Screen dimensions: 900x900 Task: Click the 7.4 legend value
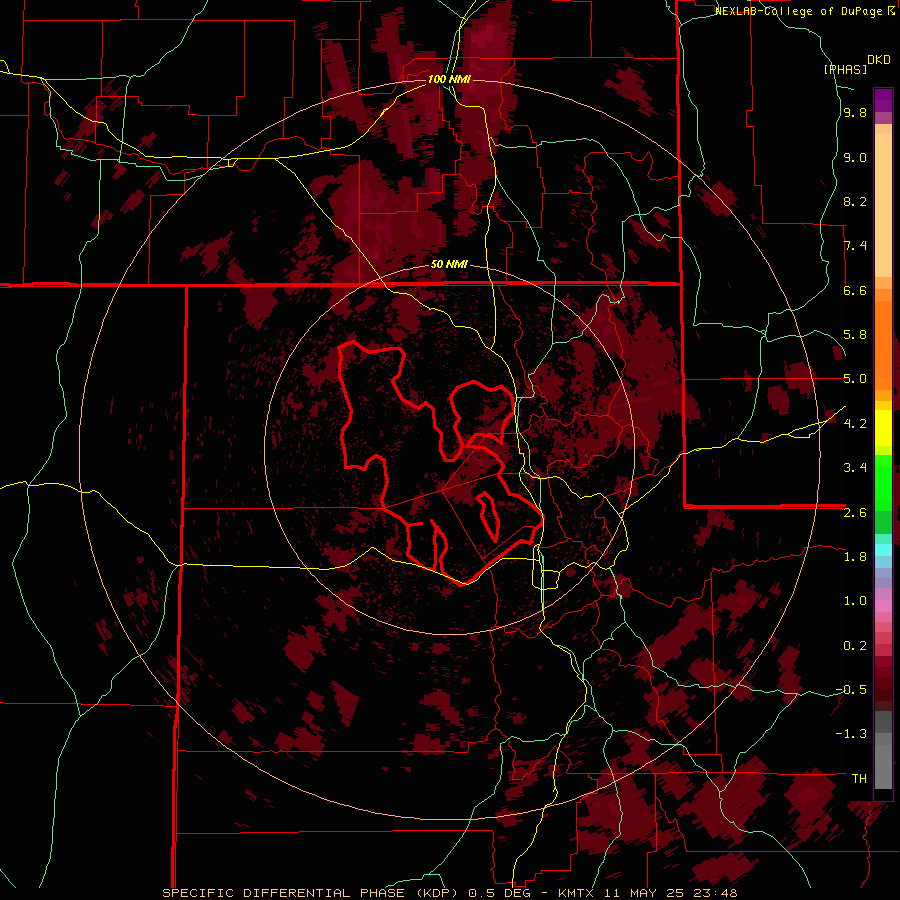(855, 246)
